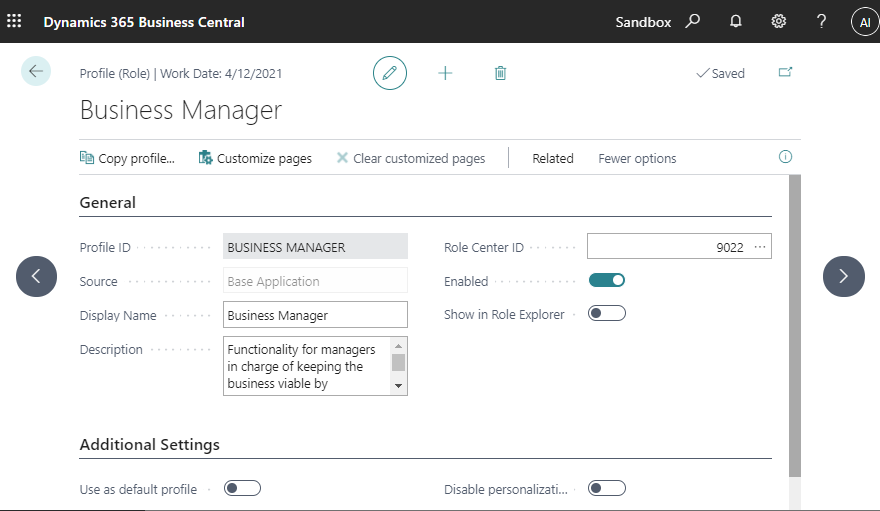The image size is (880, 511).
Task: Open help question mark menu
Action: [x=821, y=21]
